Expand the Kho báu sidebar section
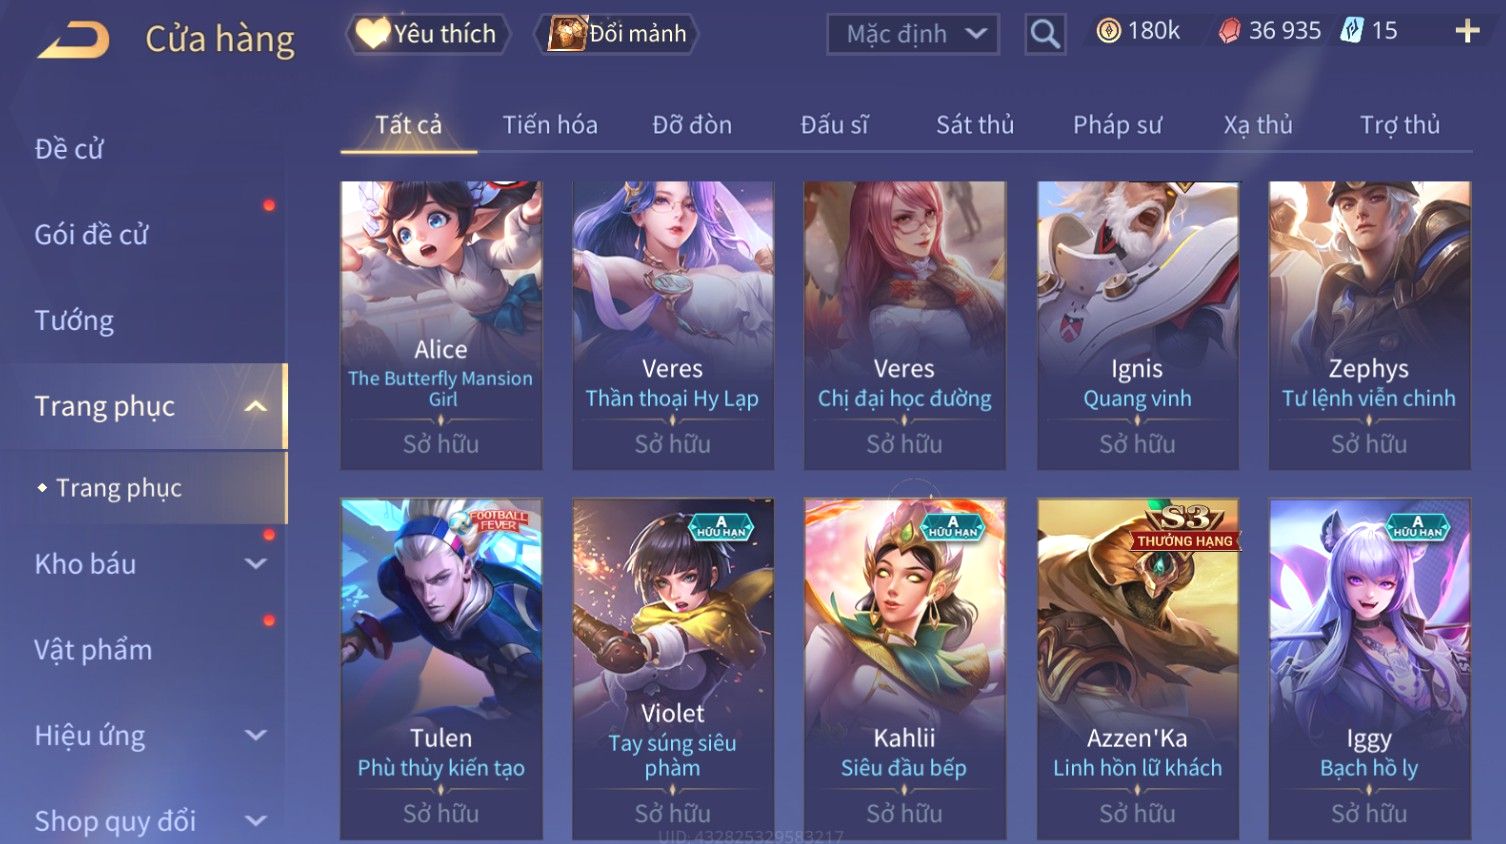Image resolution: width=1506 pixels, height=844 pixels. [256, 564]
